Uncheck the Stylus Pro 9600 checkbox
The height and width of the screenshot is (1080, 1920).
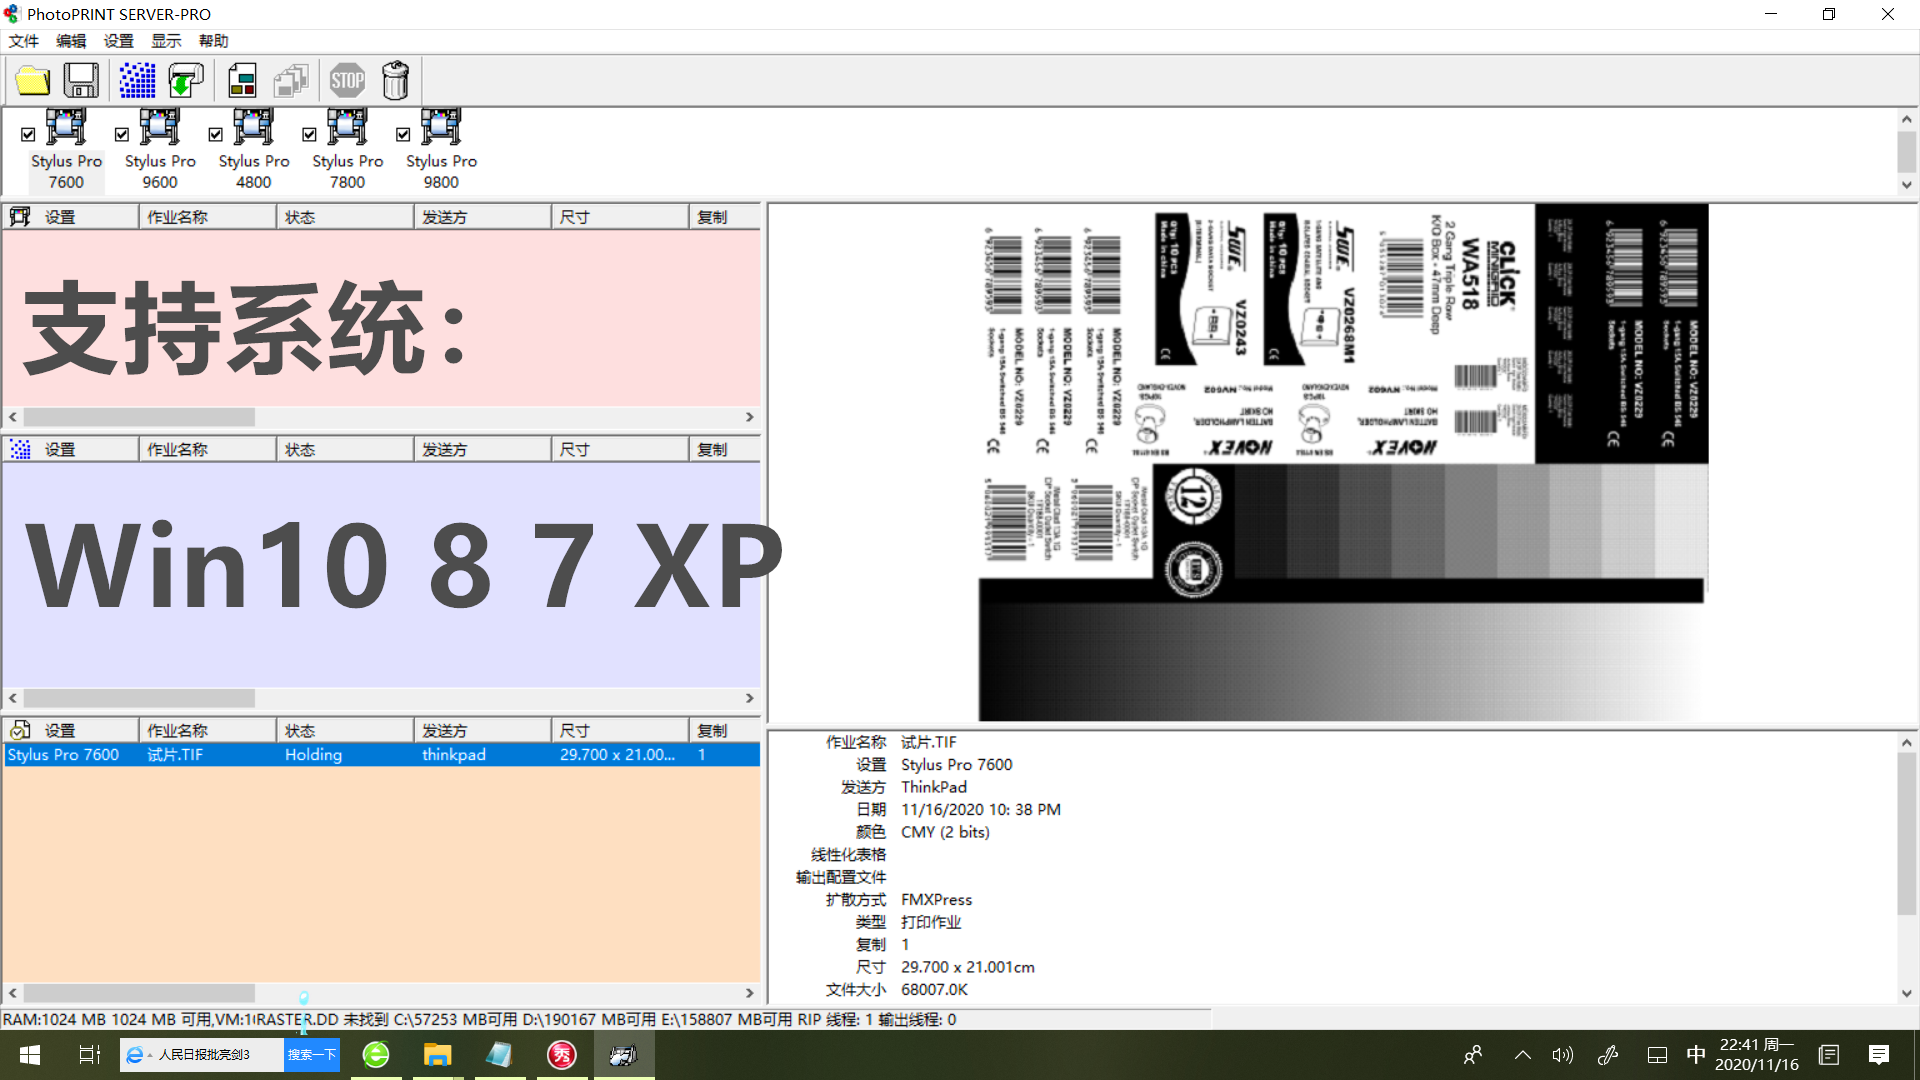[x=122, y=134]
